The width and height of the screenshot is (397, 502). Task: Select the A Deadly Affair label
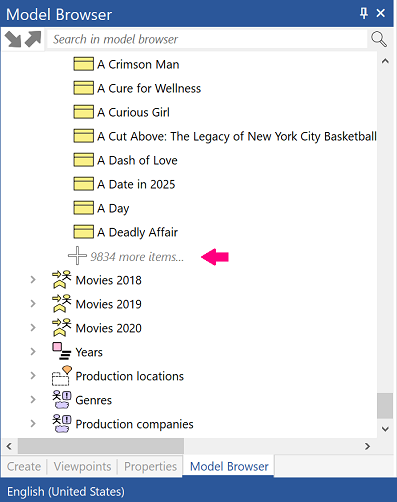click(x=138, y=232)
